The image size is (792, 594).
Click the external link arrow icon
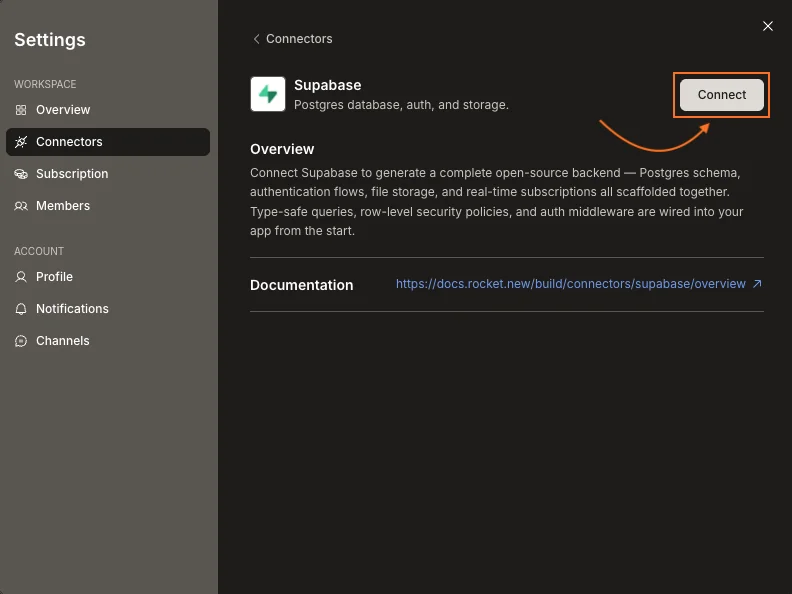(757, 284)
